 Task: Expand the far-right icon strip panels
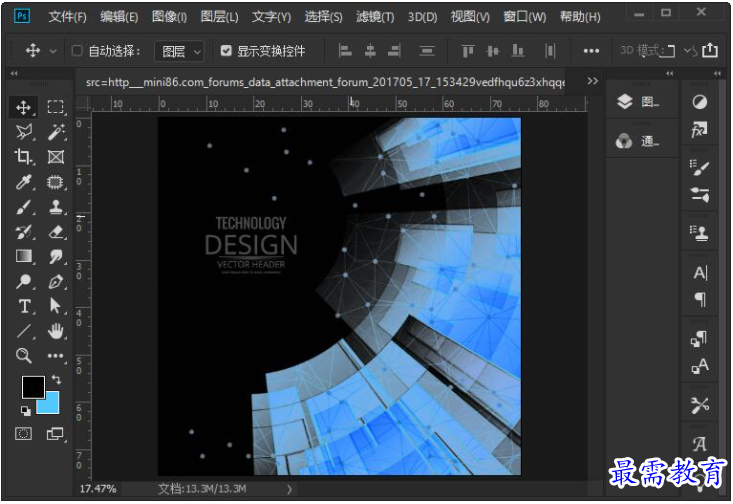[x=717, y=73]
